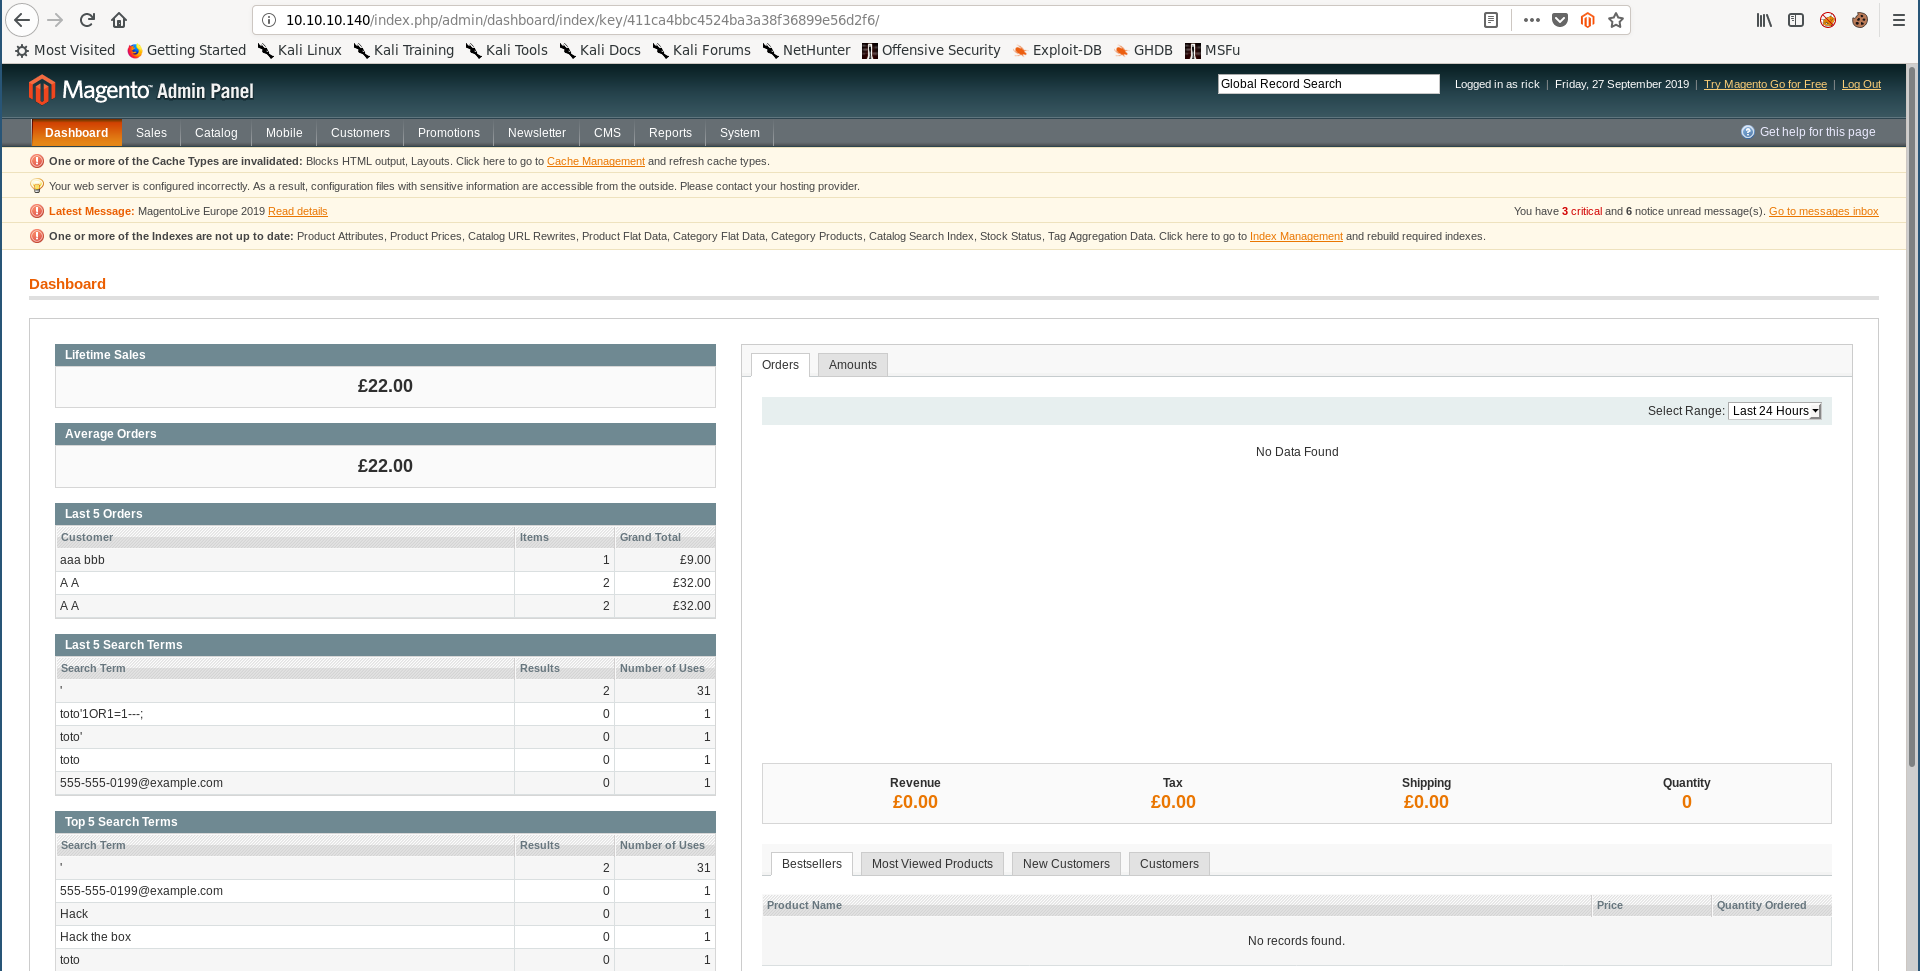Toggle the Reader View icon
Image resolution: width=1920 pixels, height=971 pixels.
(1490, 20)
